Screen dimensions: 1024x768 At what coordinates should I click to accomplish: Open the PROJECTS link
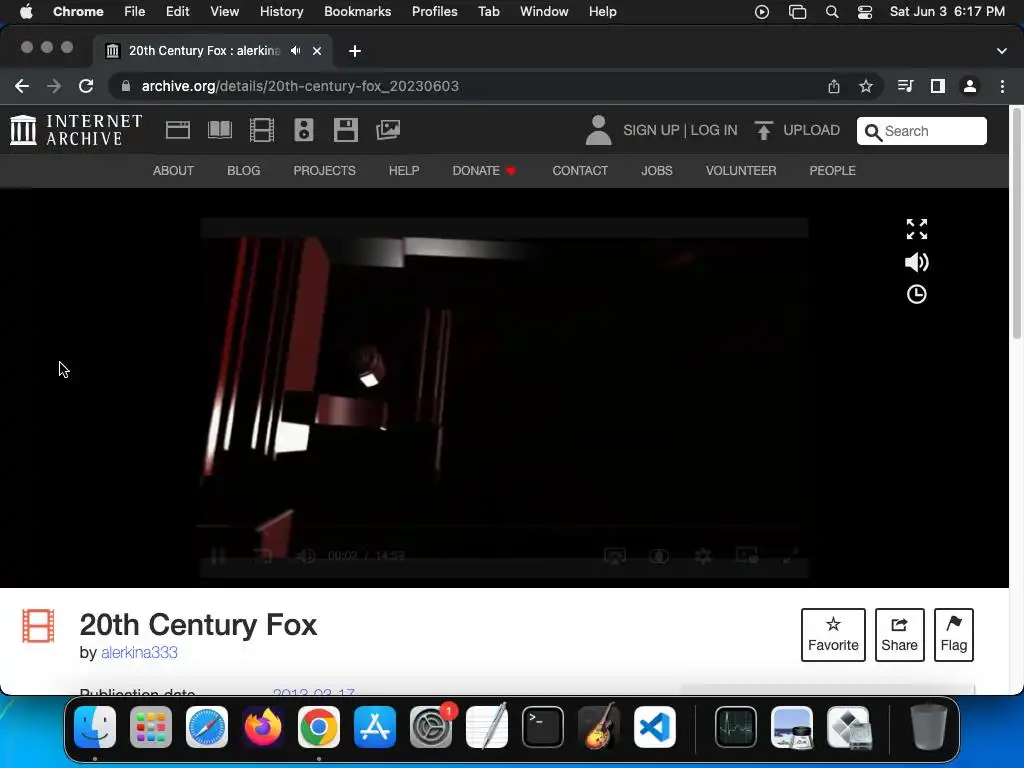coord(325,170)
